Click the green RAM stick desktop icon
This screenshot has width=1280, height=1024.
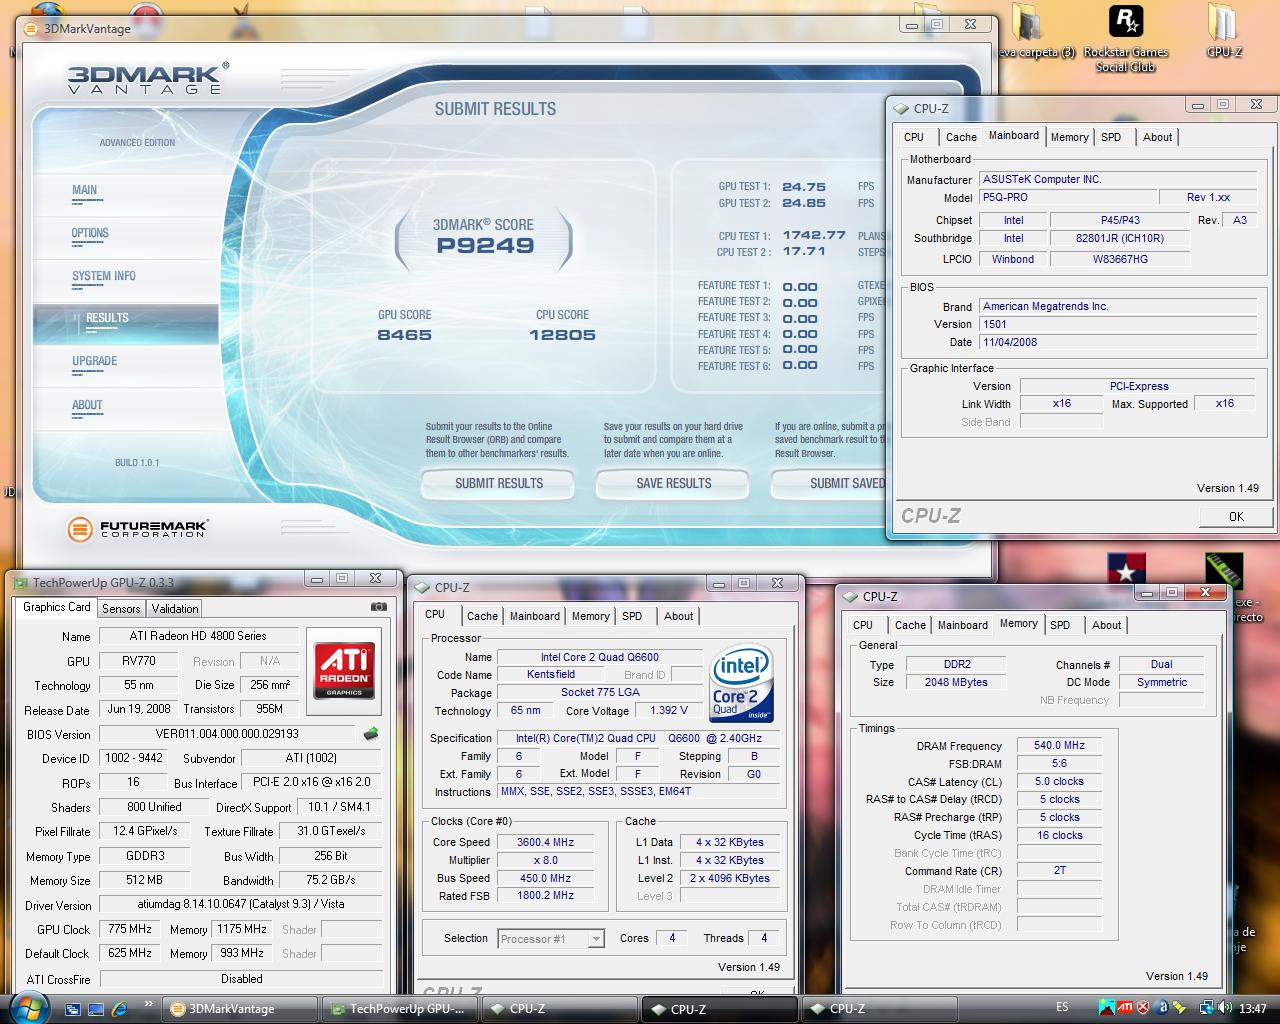pyautogui.click(x=1223, y=571)
